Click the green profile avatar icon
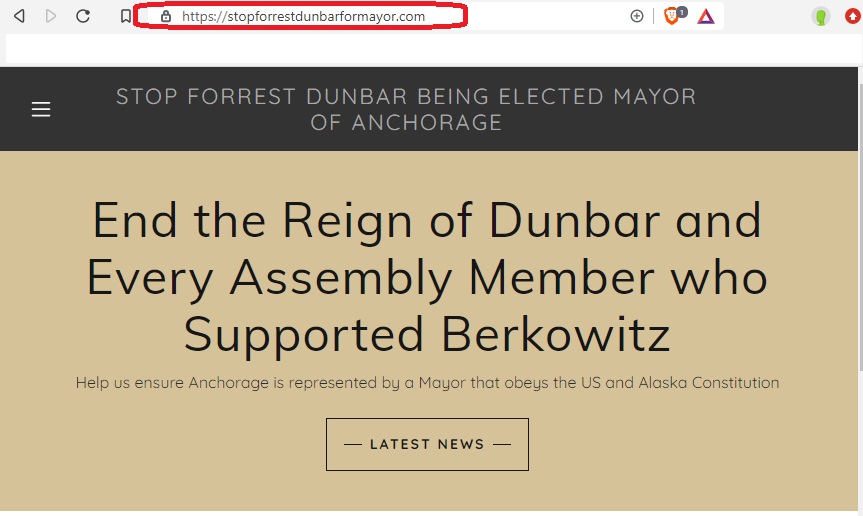863x516 pixels. [x=821, y=17]
